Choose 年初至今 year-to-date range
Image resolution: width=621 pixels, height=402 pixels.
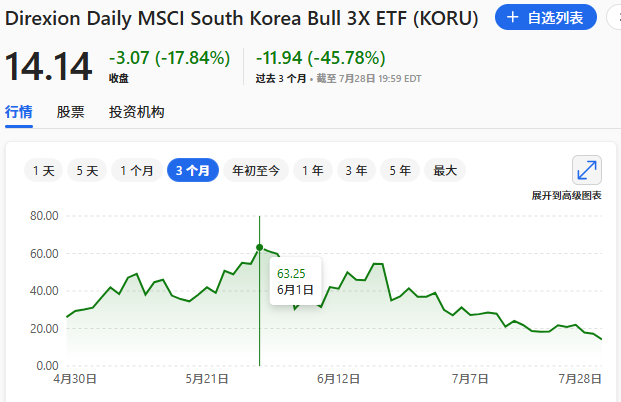(256, 170)
